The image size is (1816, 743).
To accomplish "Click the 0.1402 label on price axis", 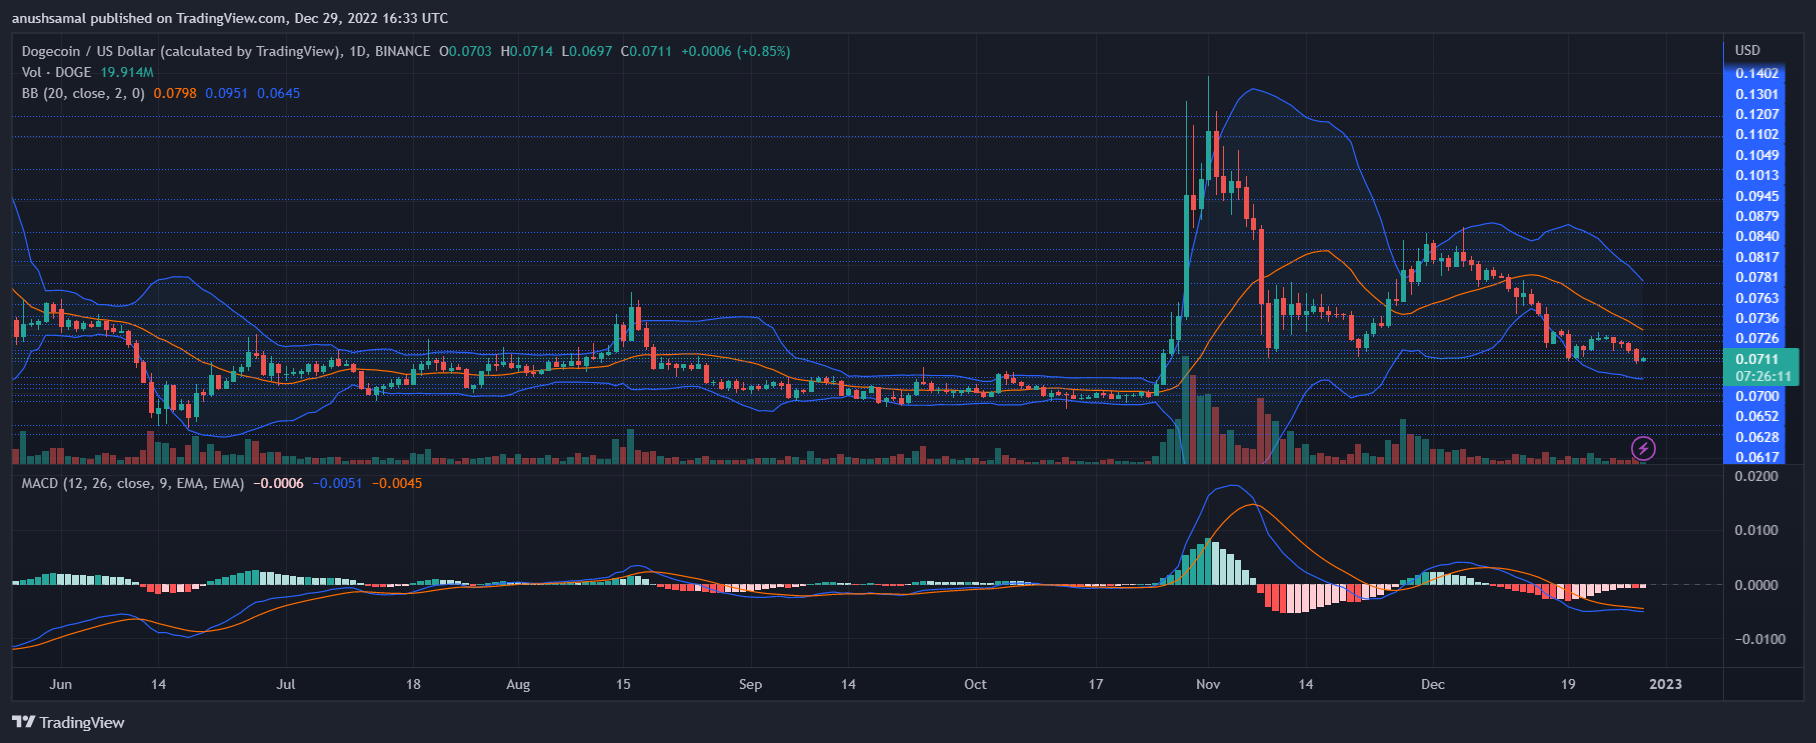I will pos(1757,73).
